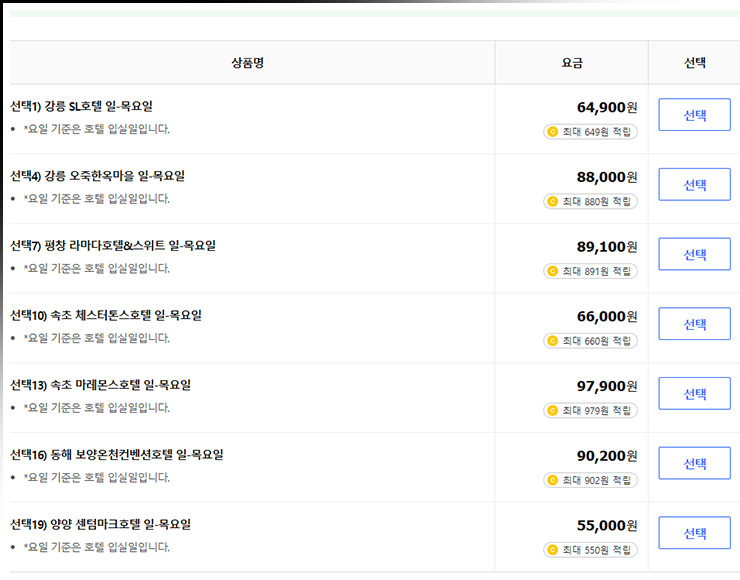
Task: Click the 64,900원 price
Action: (606, 107)
